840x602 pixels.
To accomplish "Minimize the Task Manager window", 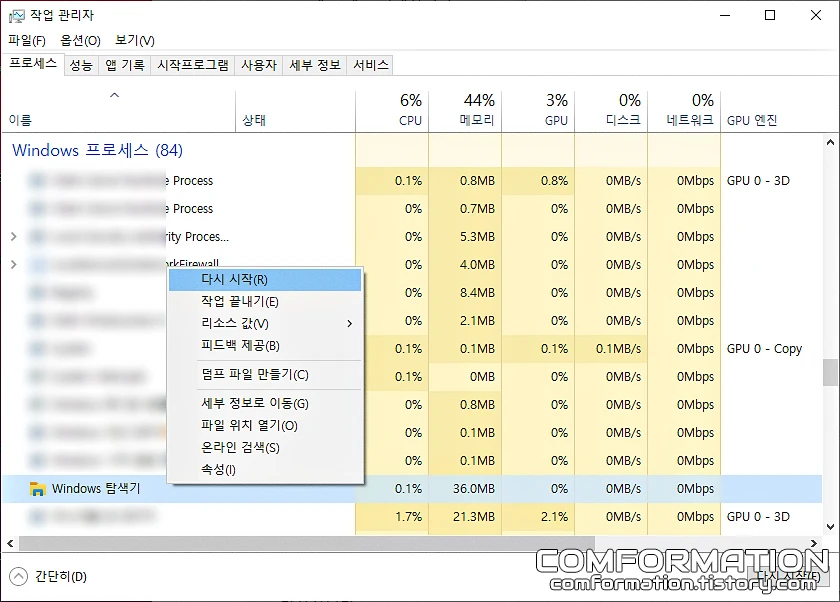I will tap(725, 15).
